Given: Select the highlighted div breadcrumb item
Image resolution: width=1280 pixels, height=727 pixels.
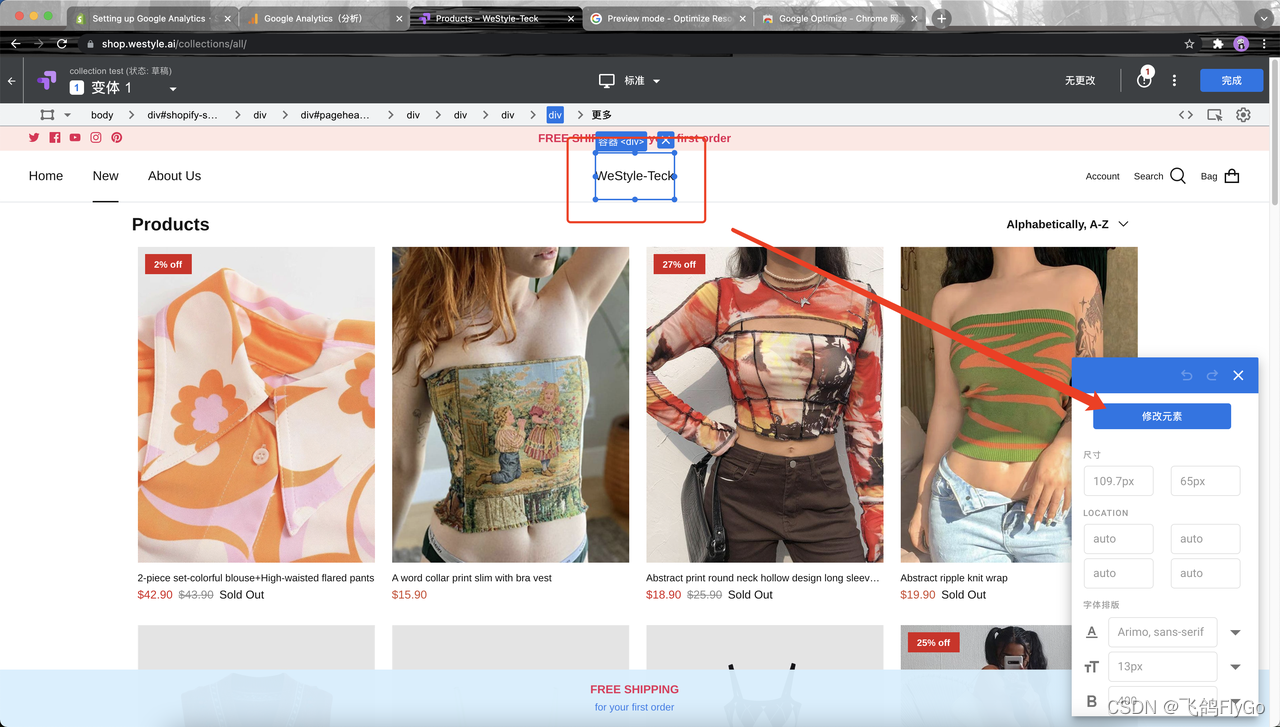Looking at the screenshot, I should (x=555, y=115).
